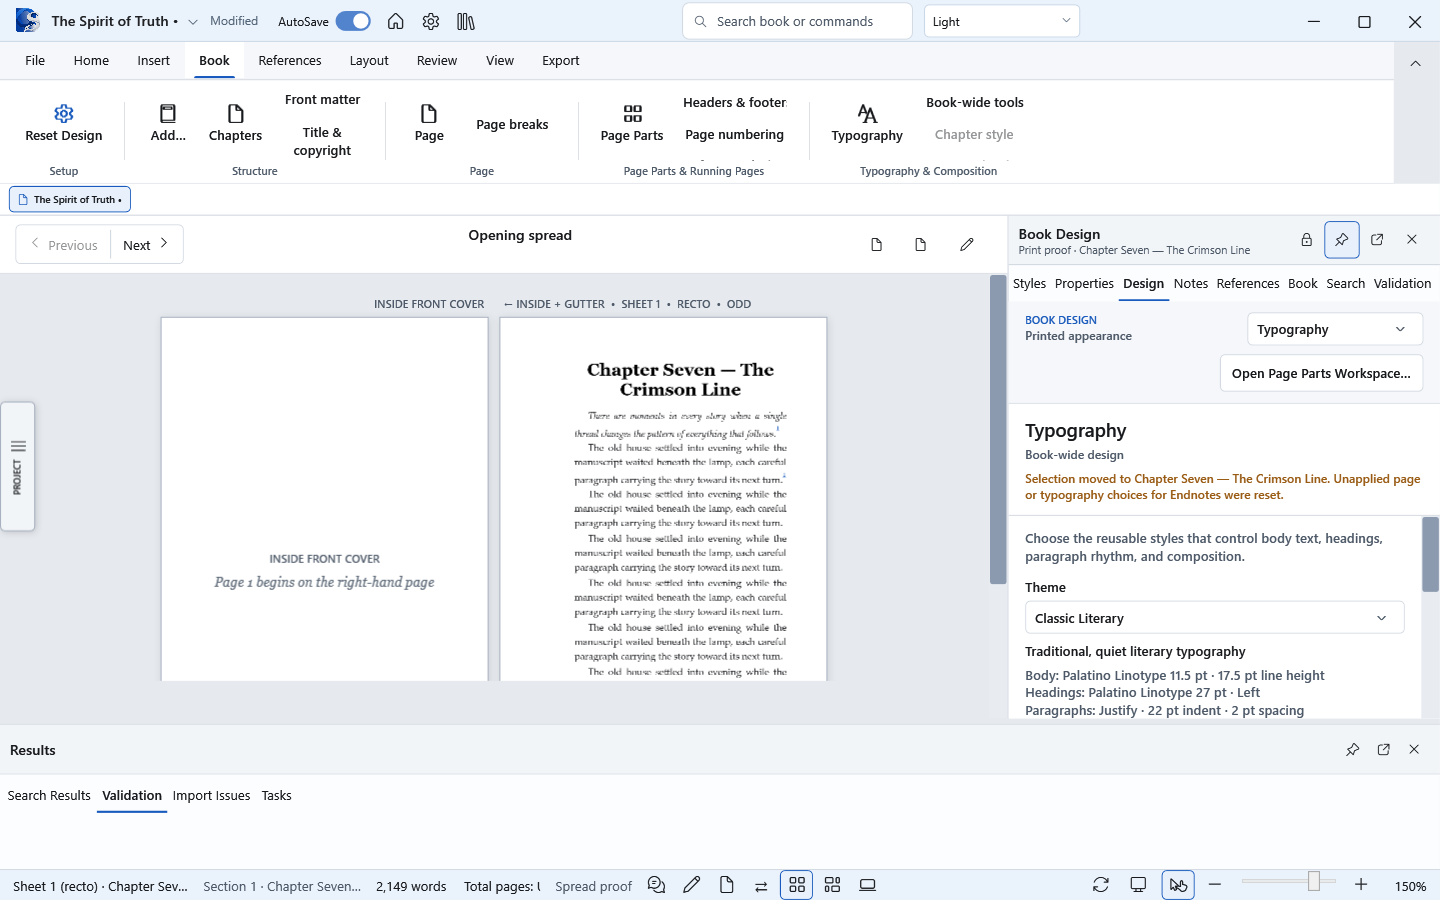Click the swap arrows status bar icon
The image size is (1440, 900).
click(761, 885)
